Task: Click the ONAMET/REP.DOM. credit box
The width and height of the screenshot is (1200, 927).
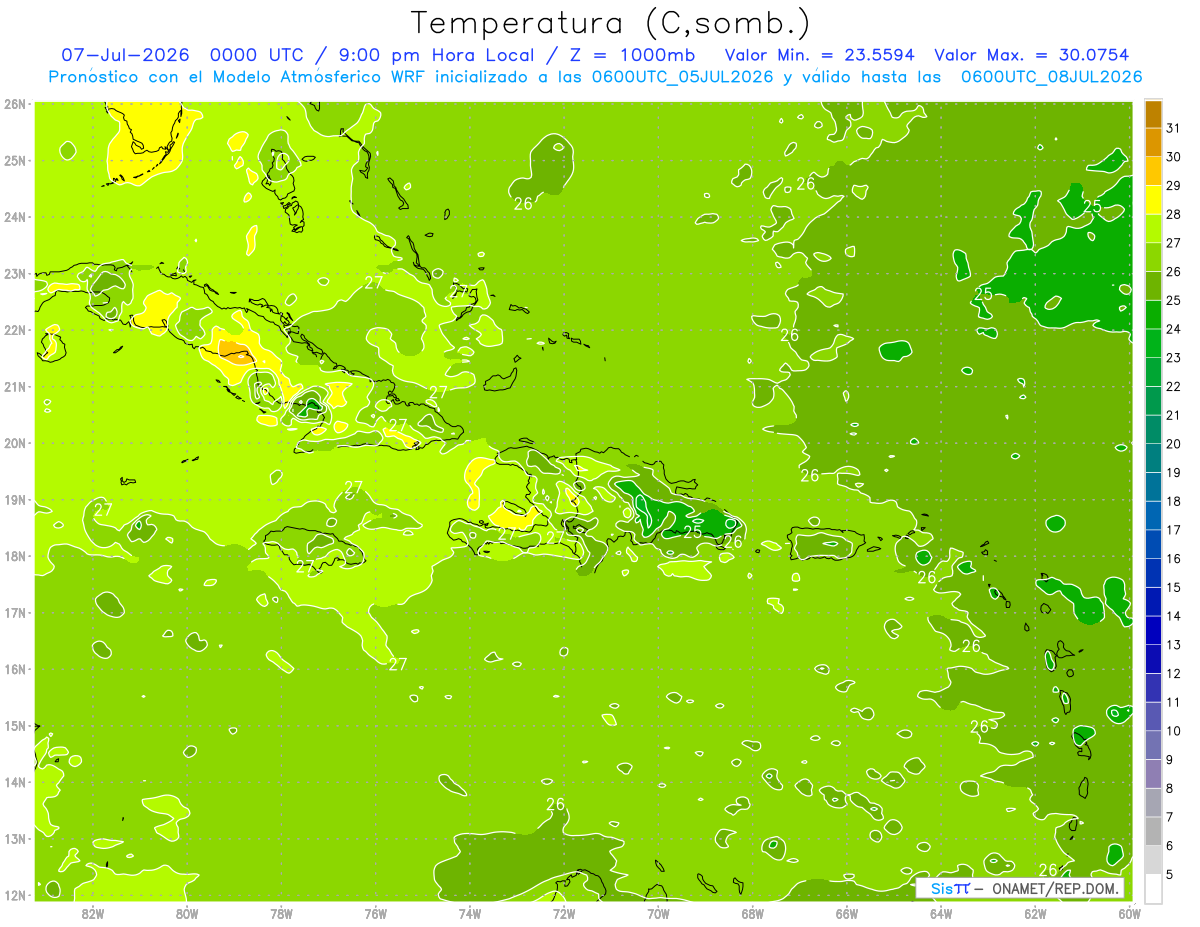Action: (1020, 888)
